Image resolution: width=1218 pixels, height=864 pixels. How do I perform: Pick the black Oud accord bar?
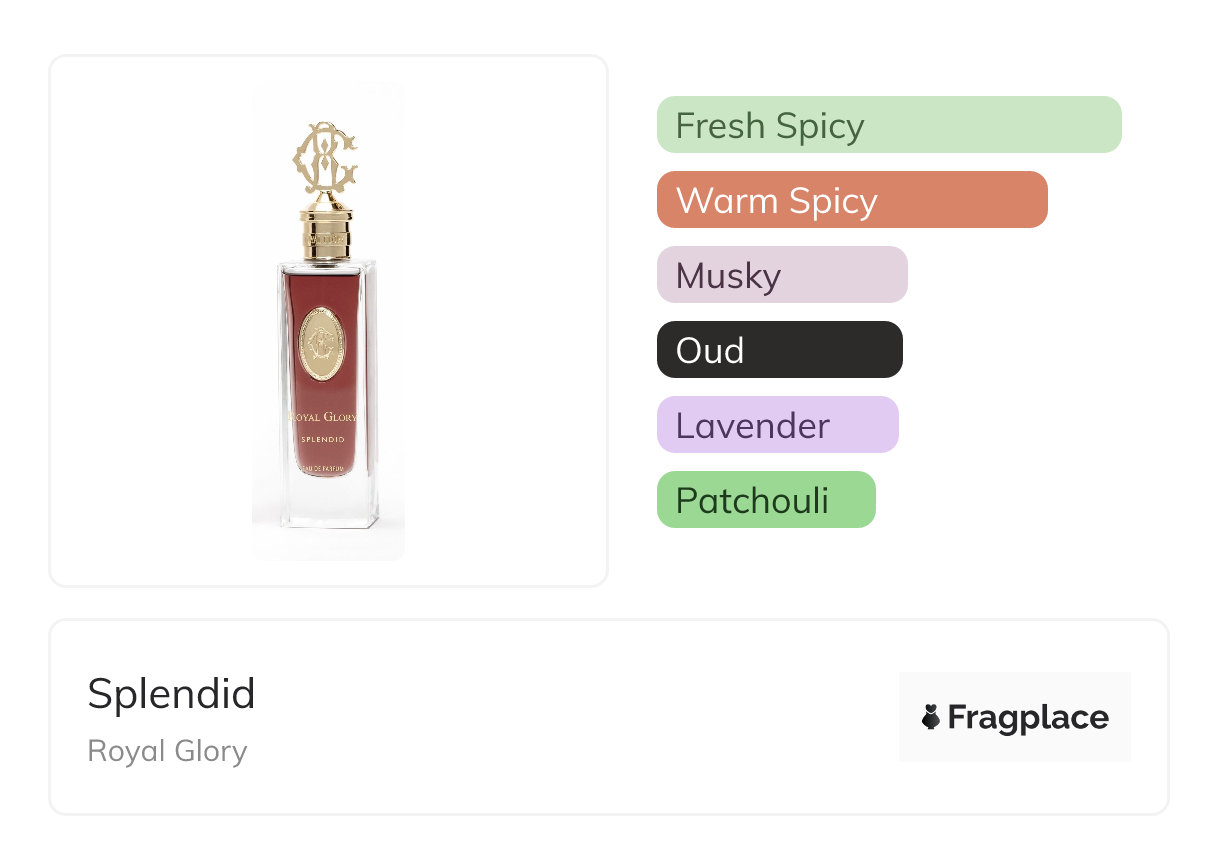click(x=779, y=350)
